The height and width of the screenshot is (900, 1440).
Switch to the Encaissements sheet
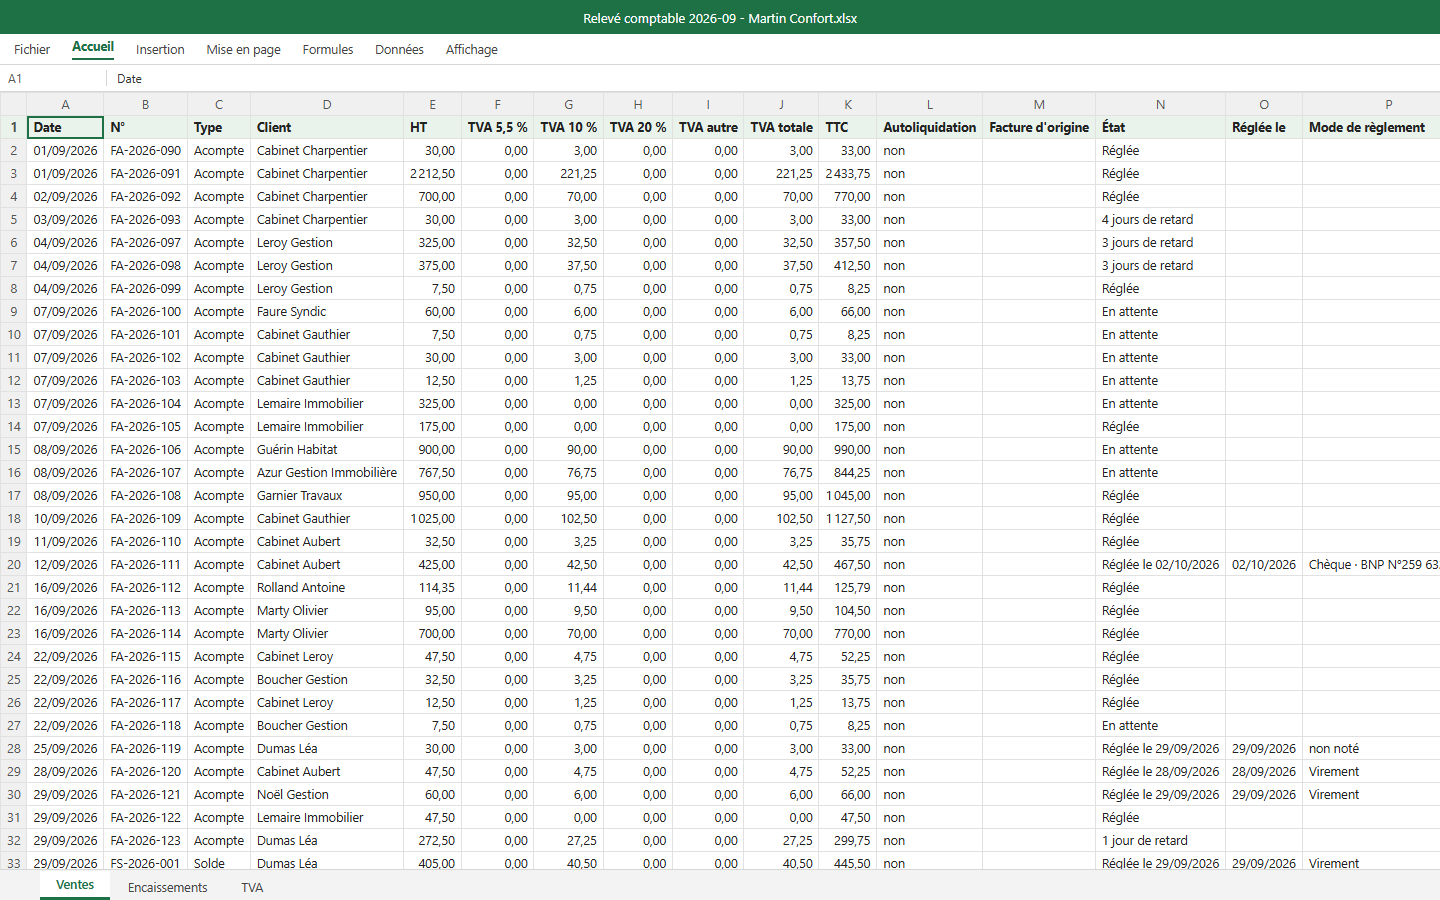pyautogui.click(x=167, y=887)
